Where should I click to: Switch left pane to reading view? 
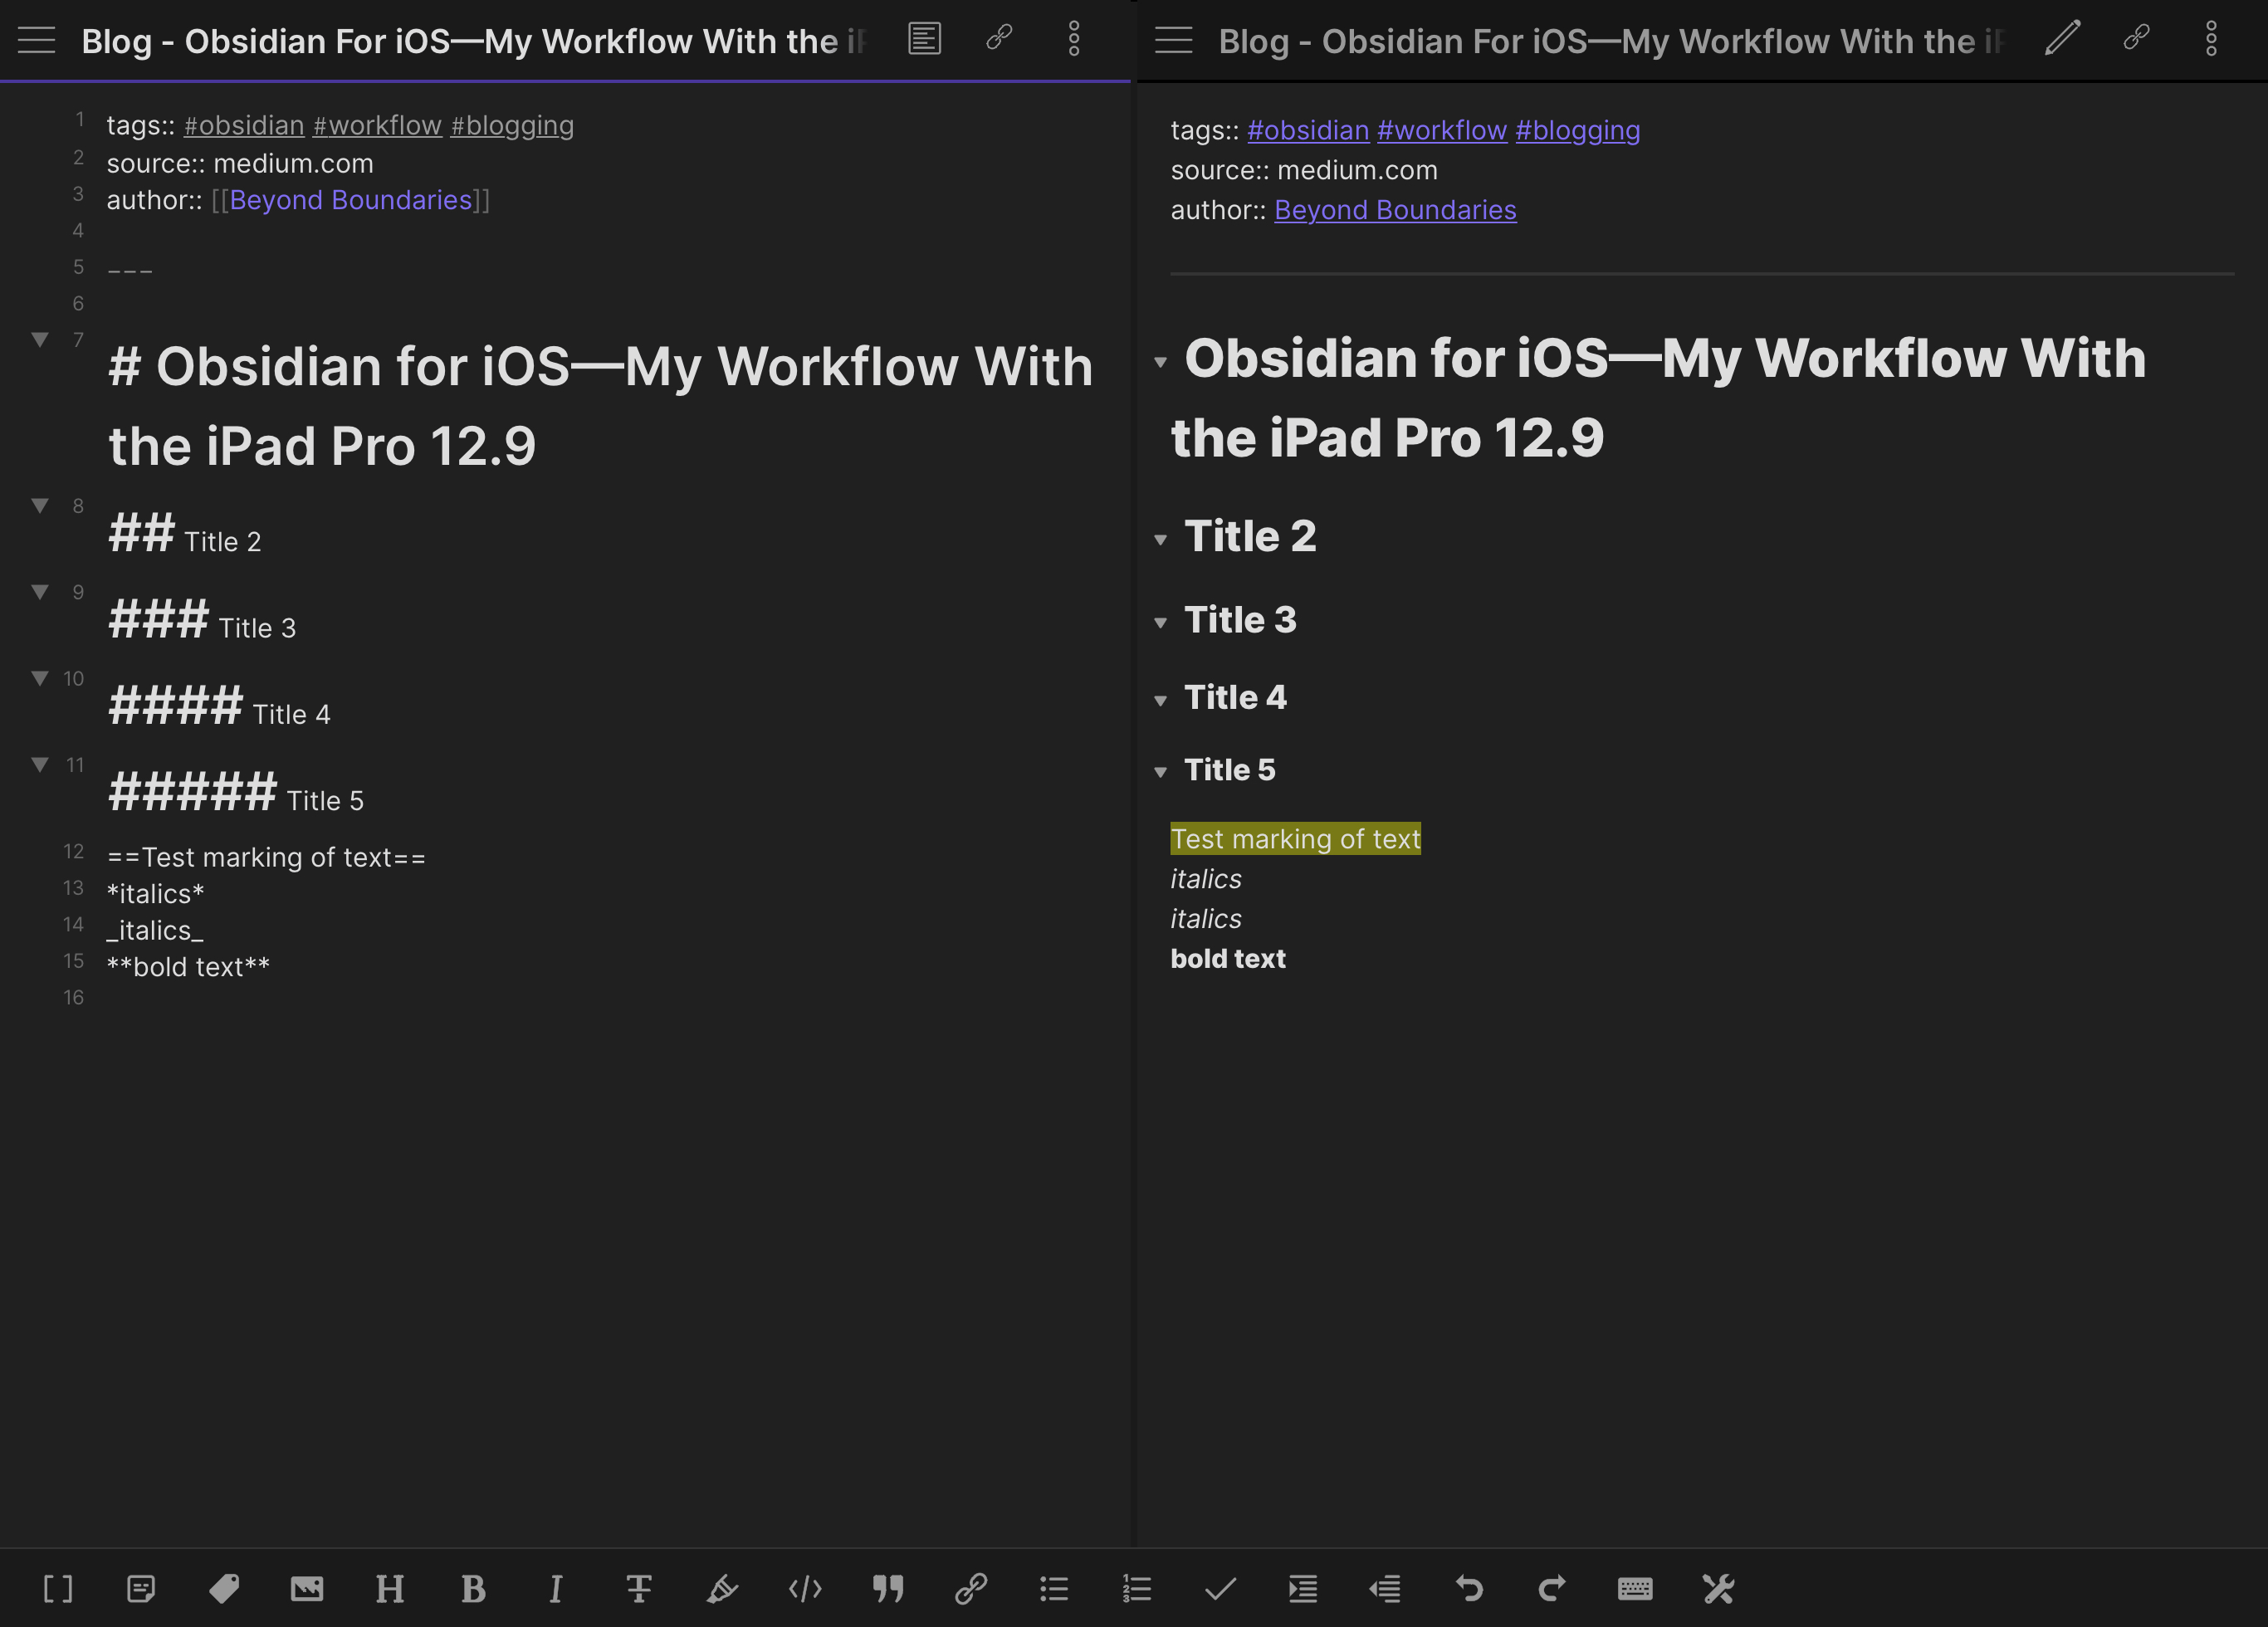[924, 39]
